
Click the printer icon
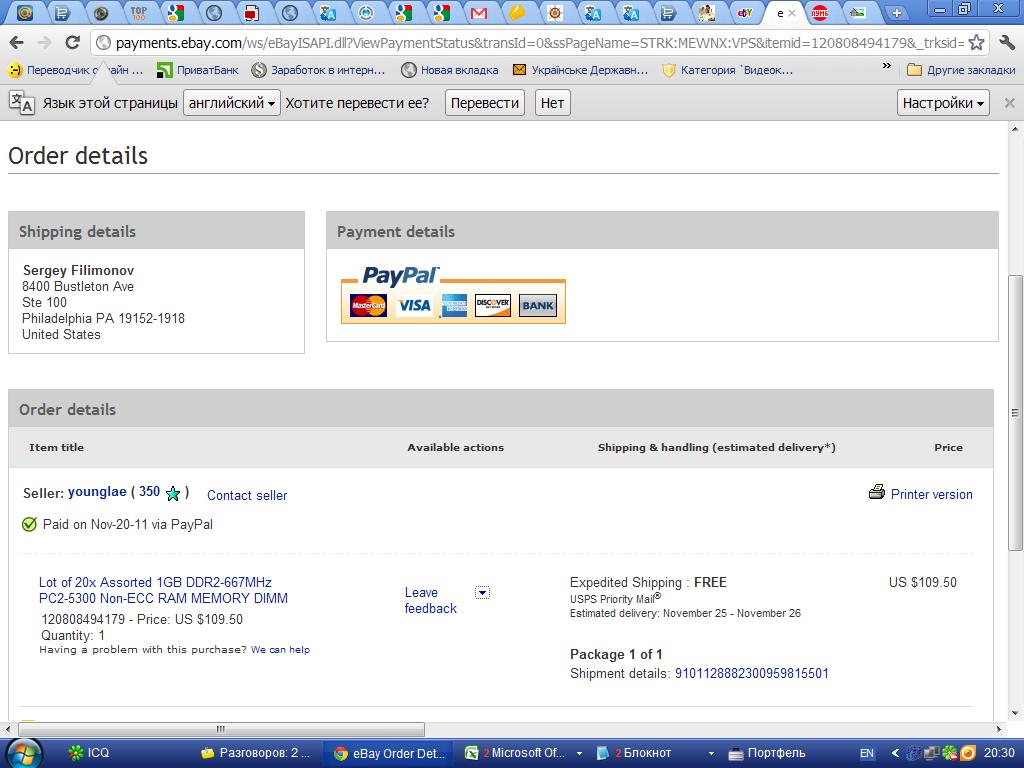[x=876, y=492]
